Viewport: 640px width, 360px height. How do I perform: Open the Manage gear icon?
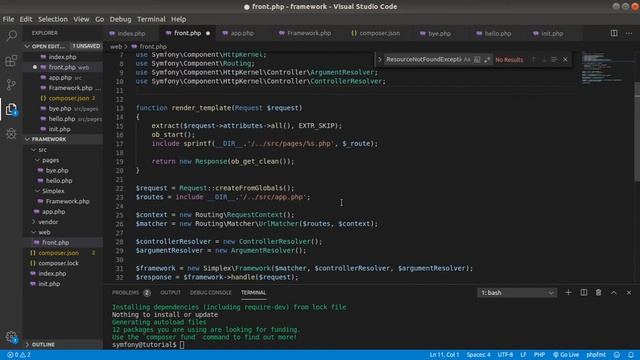11,337
